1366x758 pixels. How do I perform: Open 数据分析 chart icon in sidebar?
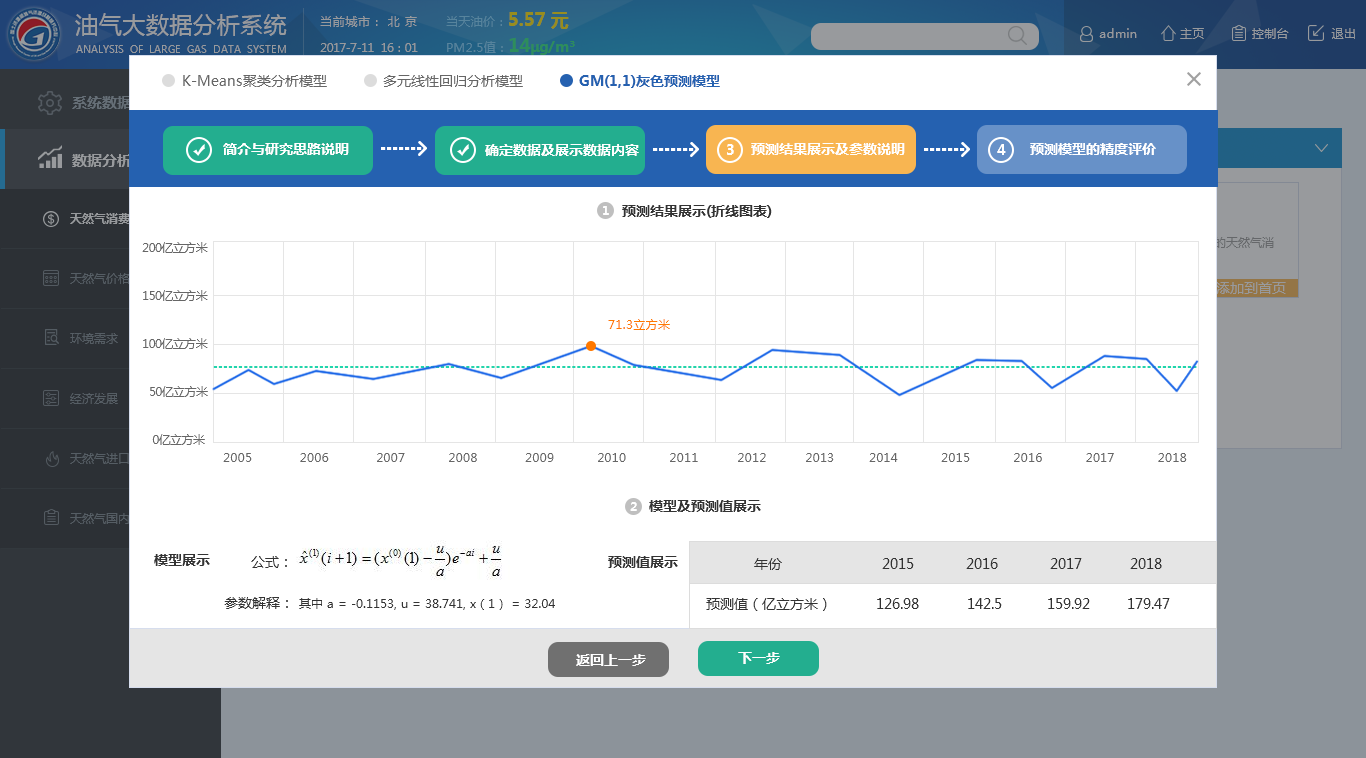point(50,158)
